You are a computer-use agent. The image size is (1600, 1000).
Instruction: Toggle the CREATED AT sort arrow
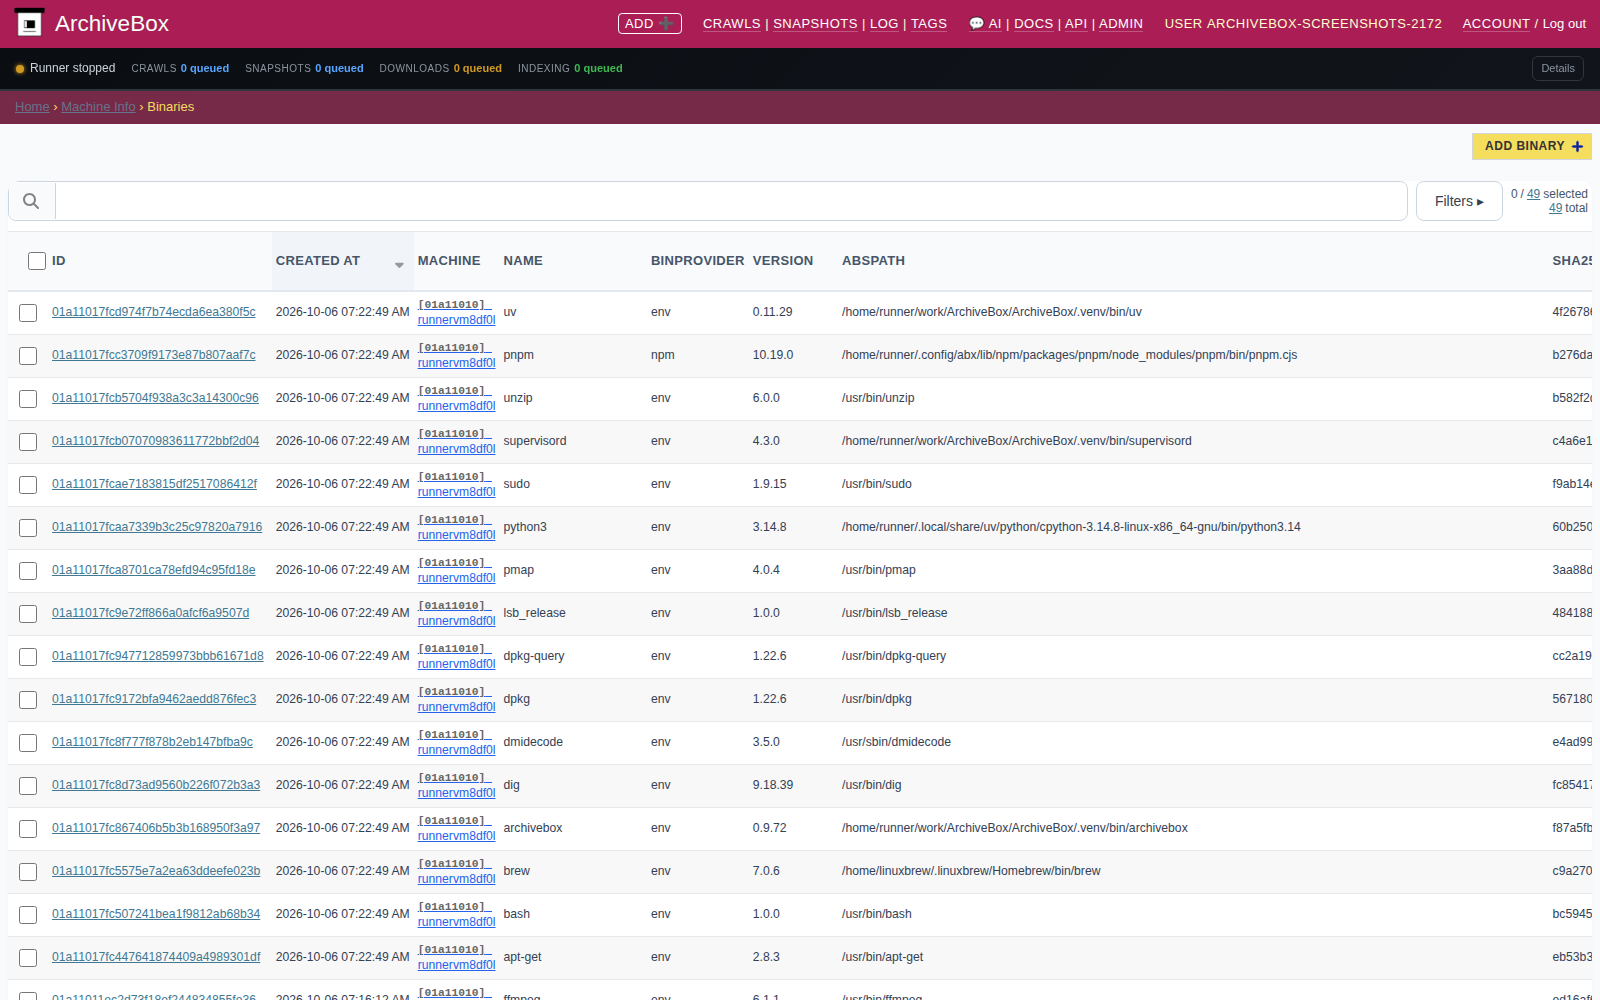pos(399,265)
